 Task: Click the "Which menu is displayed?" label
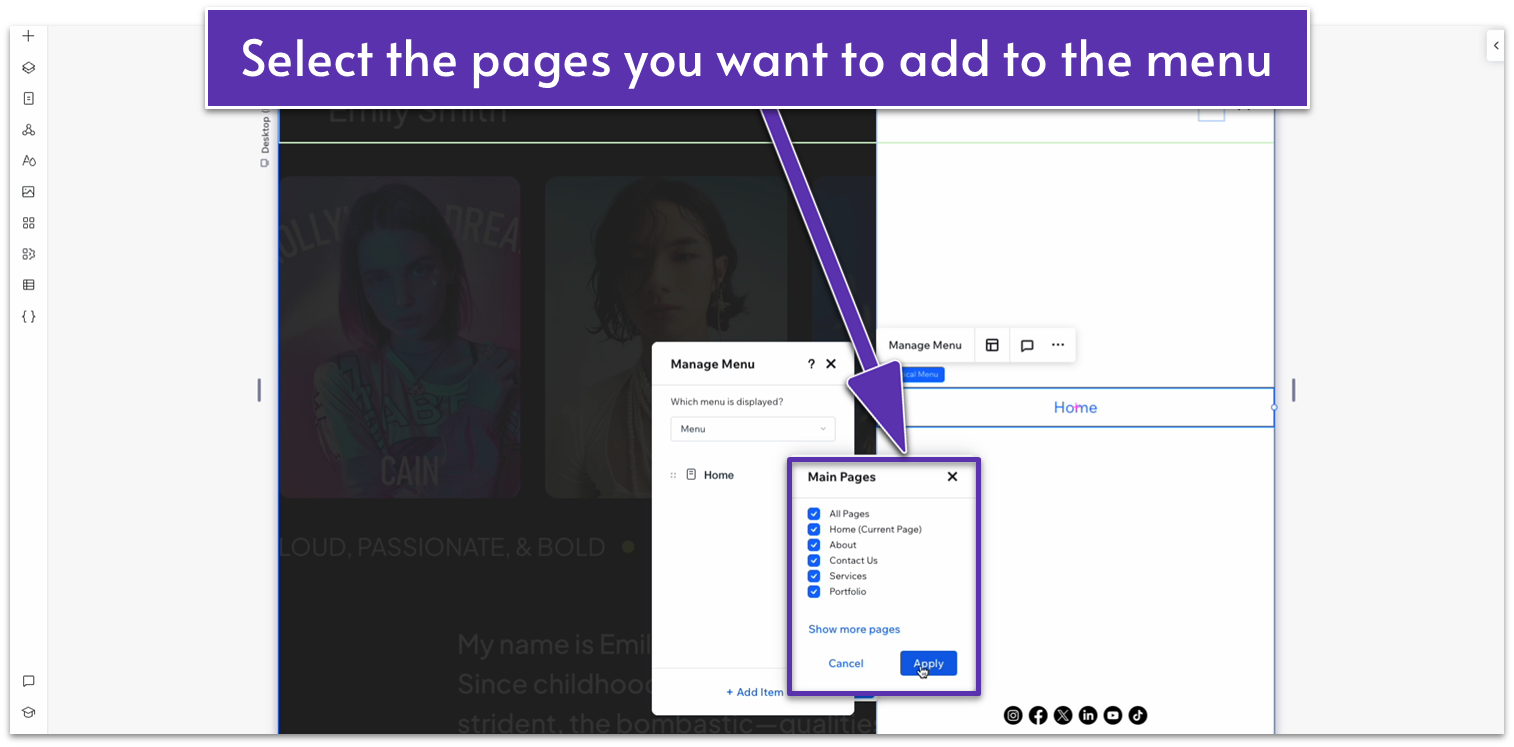pos(727,402)
